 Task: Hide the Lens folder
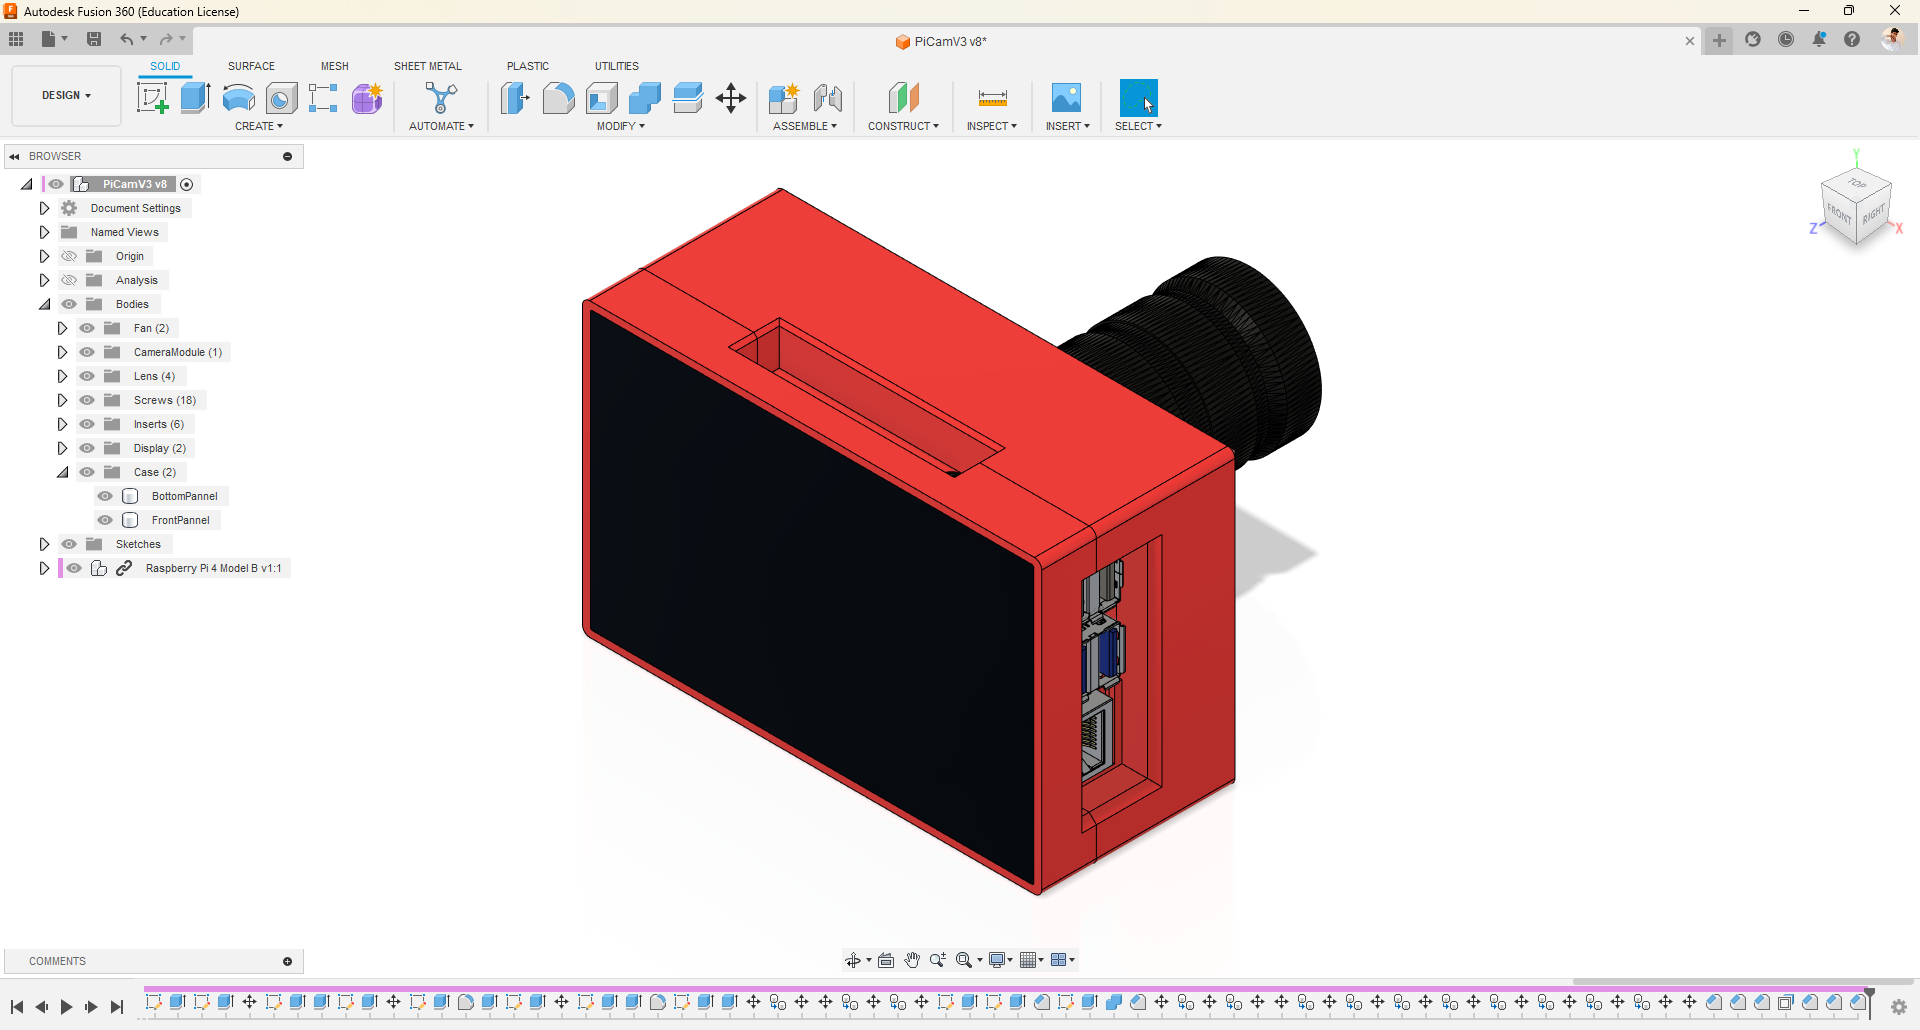pyautogui.click(x=87, y=376)
